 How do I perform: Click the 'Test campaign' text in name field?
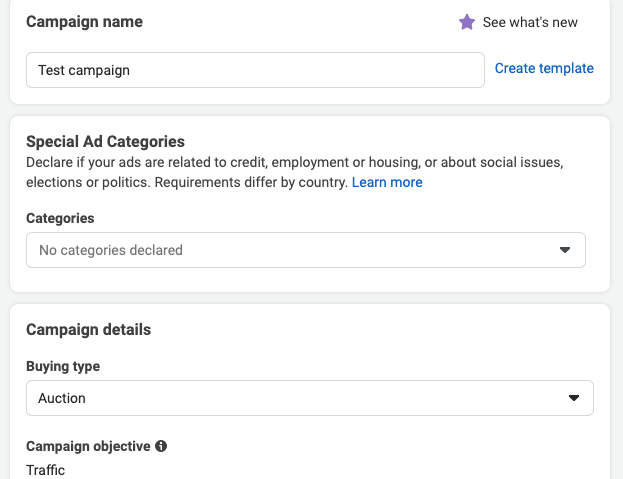[84, 70]
